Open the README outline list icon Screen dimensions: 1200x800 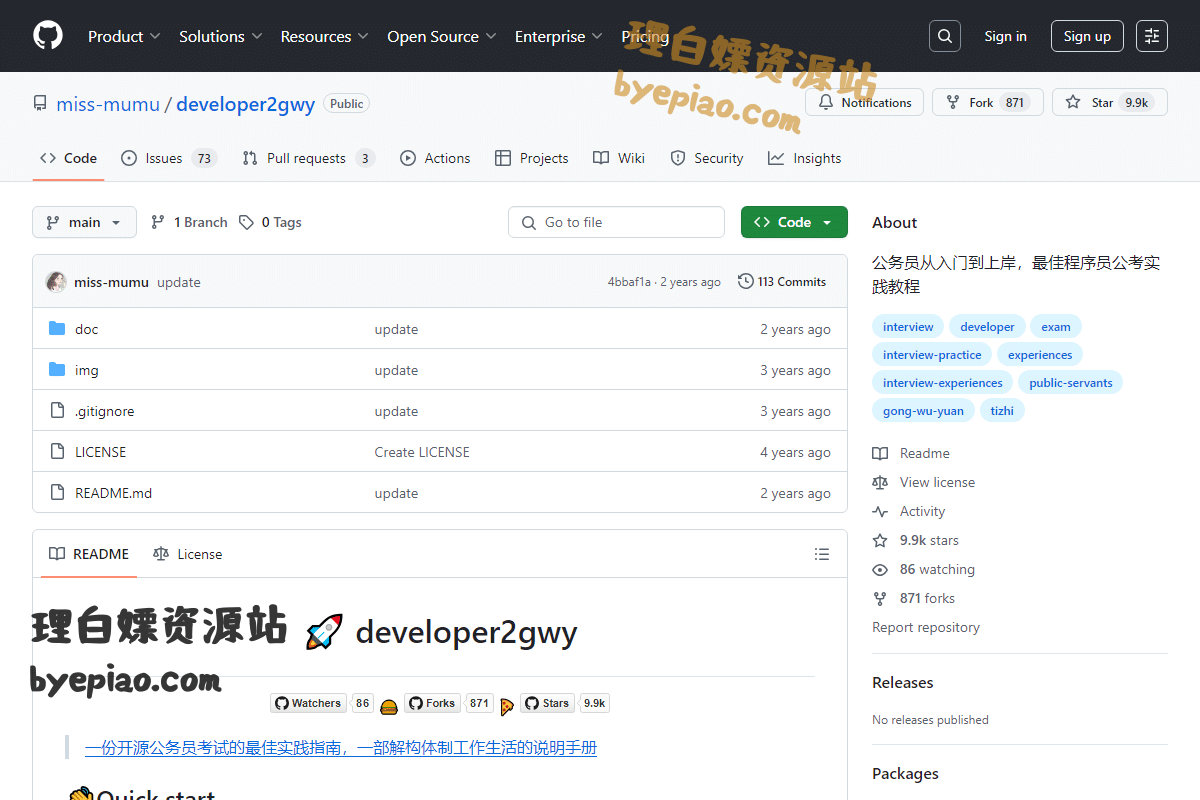[822, 554]
